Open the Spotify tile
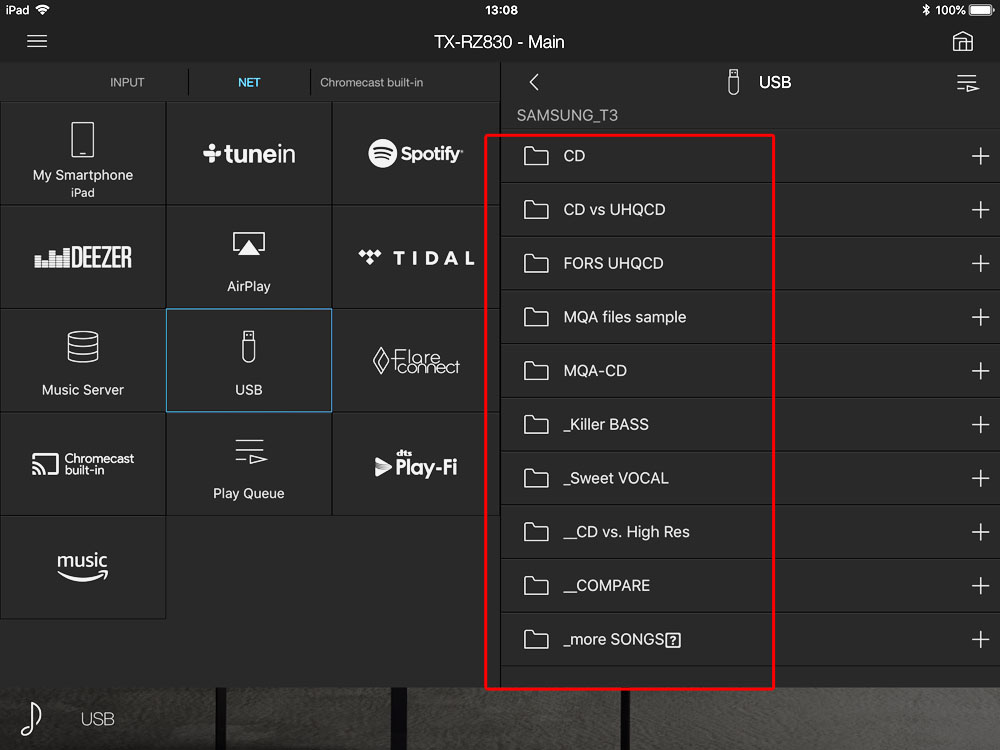 pyautogui.click(x=415, y=154)
